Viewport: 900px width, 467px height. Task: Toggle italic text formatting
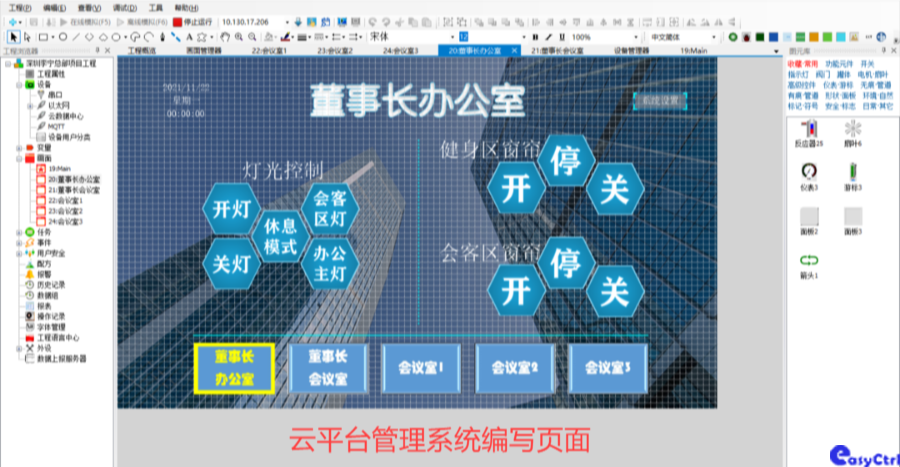tap(550, 37)
